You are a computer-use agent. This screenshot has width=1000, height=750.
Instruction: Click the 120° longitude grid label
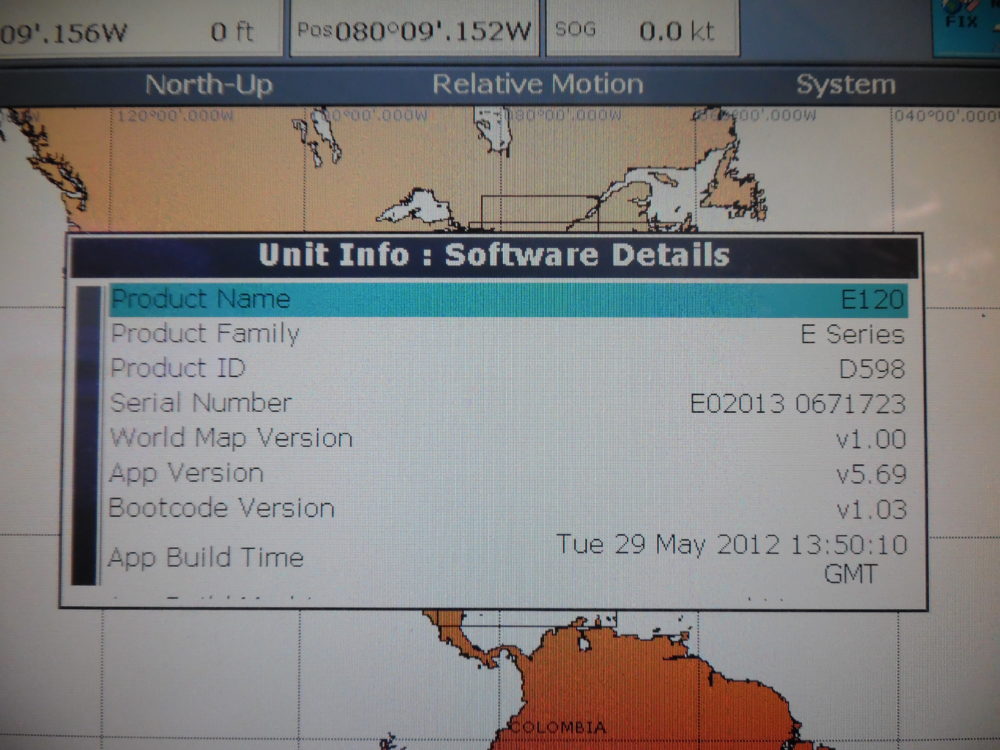click(174, 116)
